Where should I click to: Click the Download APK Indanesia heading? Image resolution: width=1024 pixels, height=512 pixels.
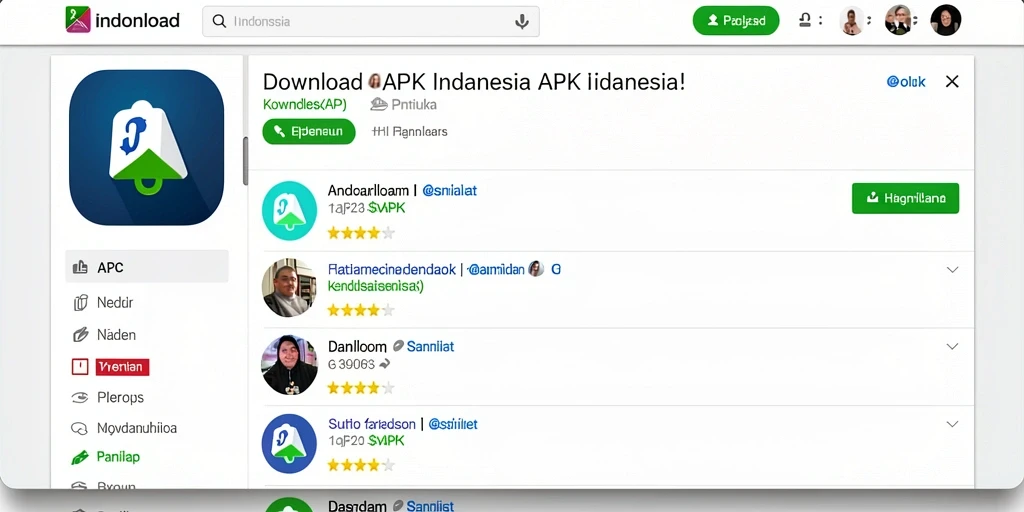coord(474,82)
